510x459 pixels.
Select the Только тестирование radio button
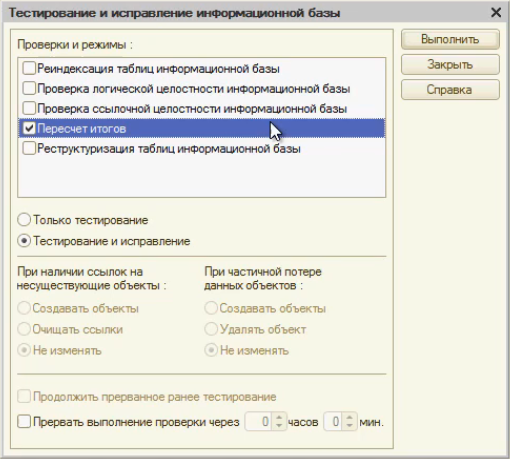(24, 220)
